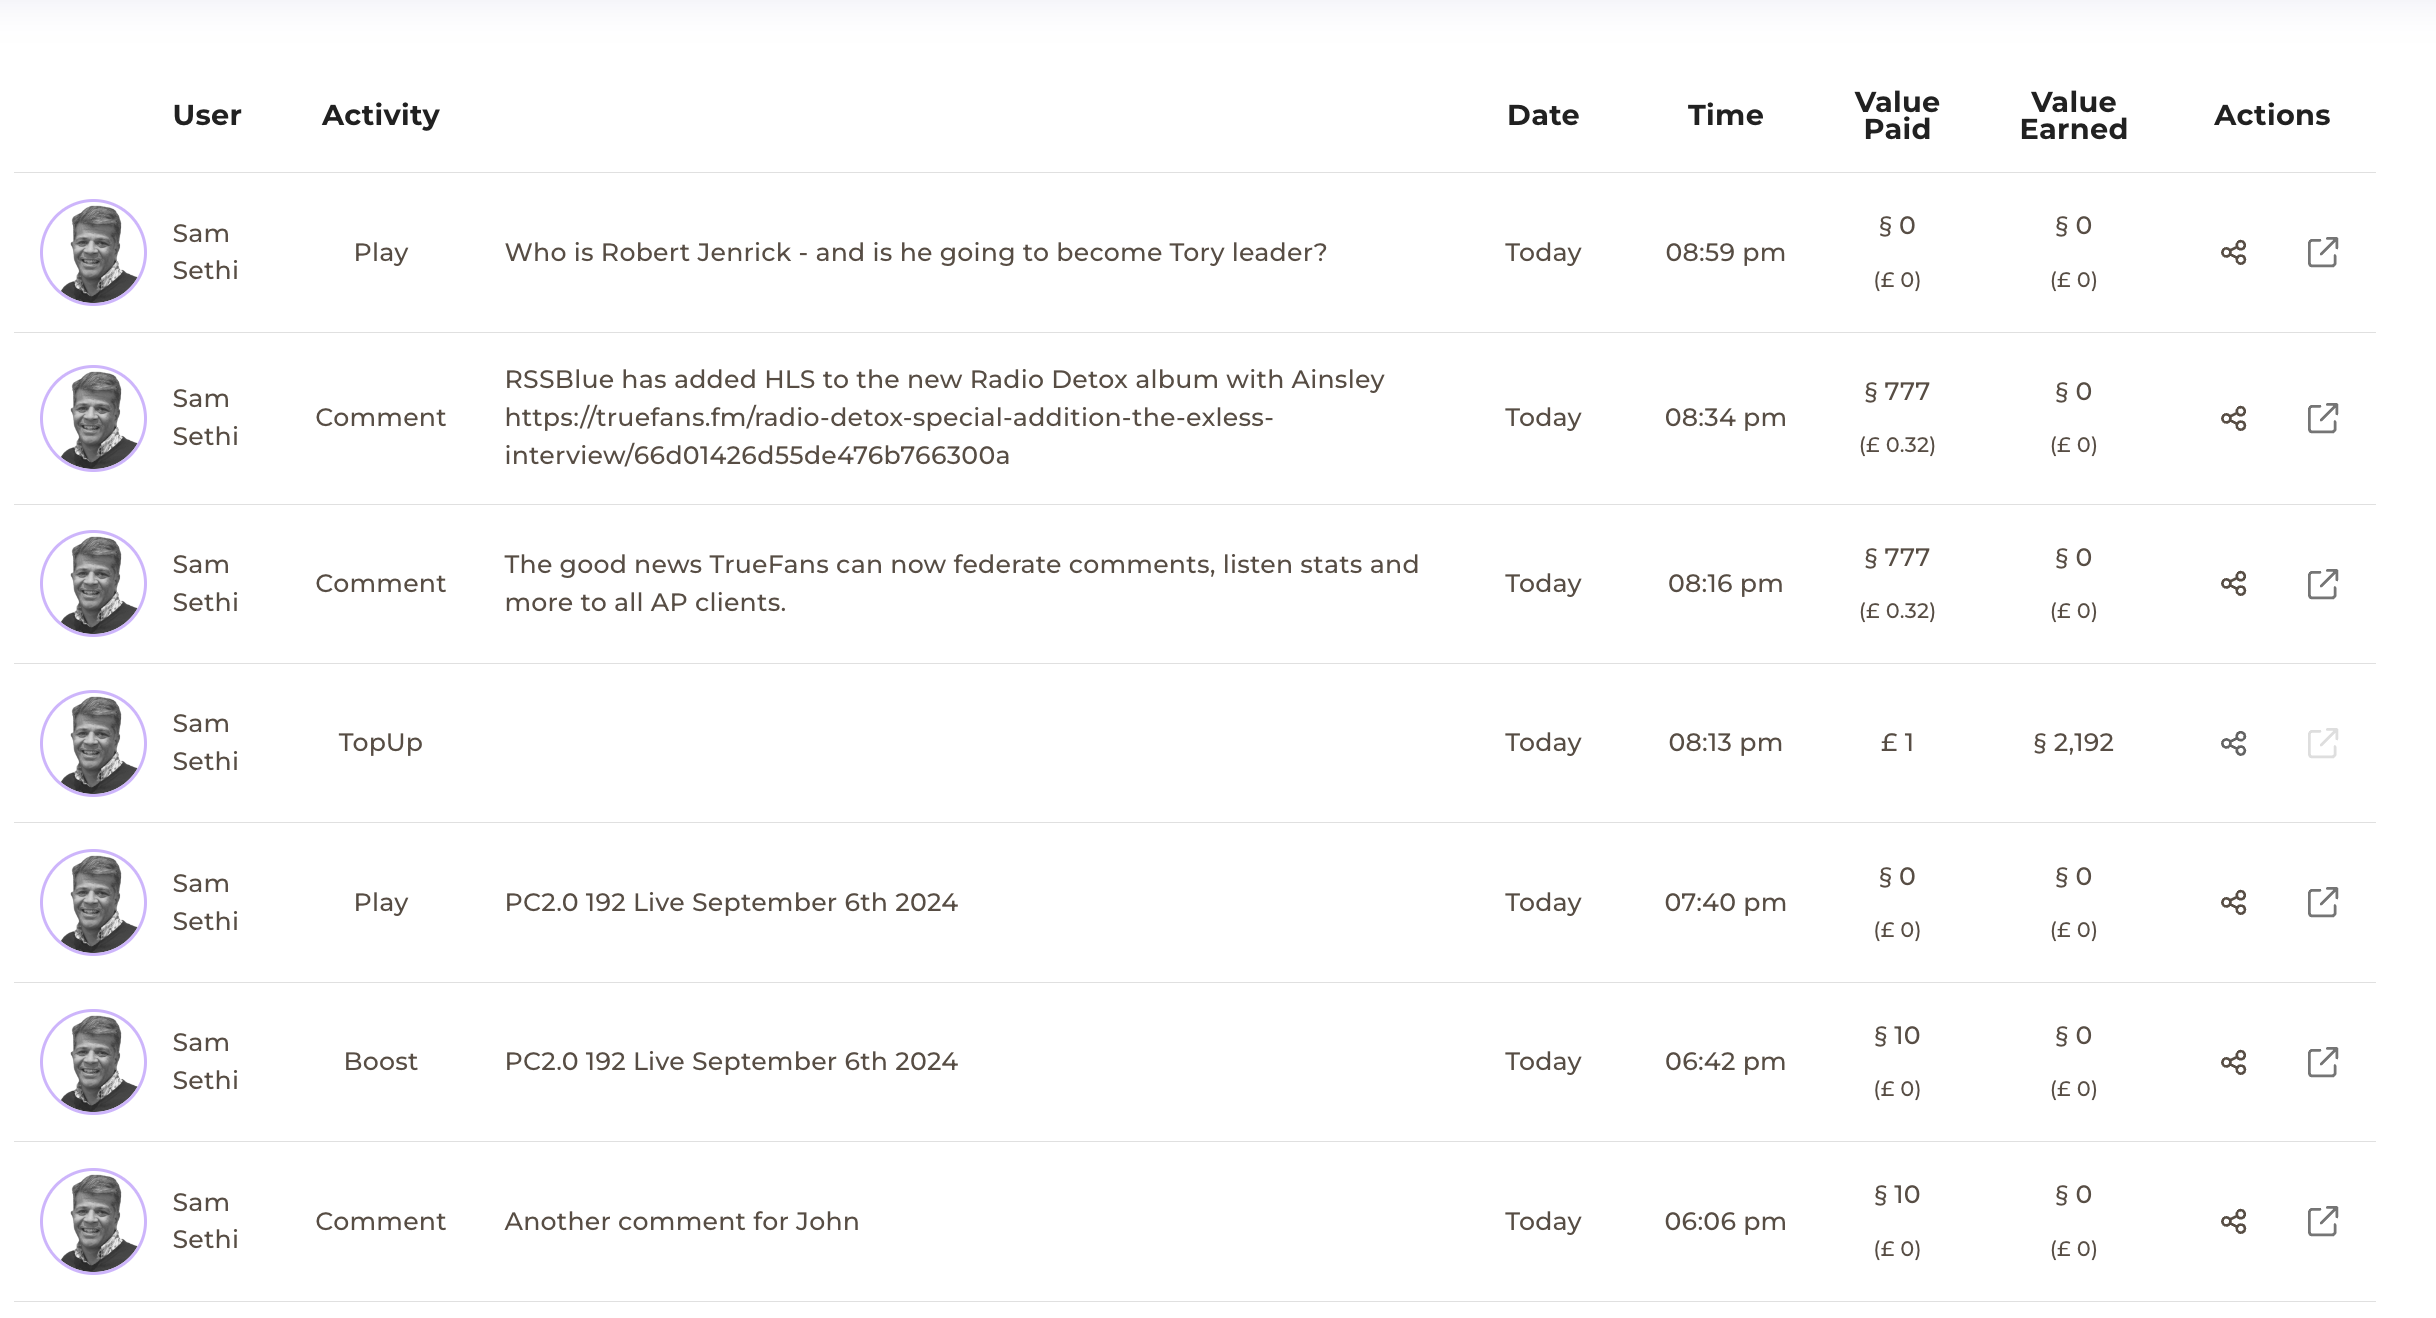Open 'The good news TrueFans can now federate' comment

961,583
